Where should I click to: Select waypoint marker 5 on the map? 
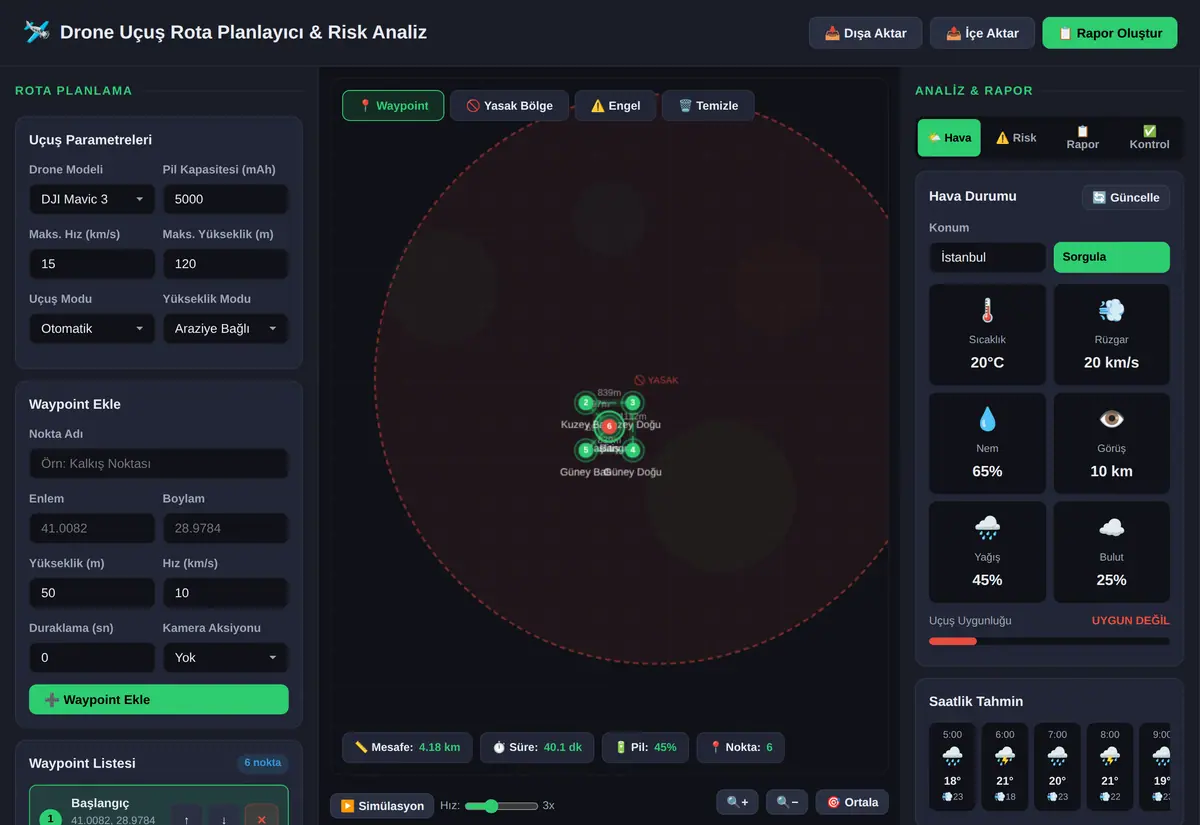(x=586, y=450)
